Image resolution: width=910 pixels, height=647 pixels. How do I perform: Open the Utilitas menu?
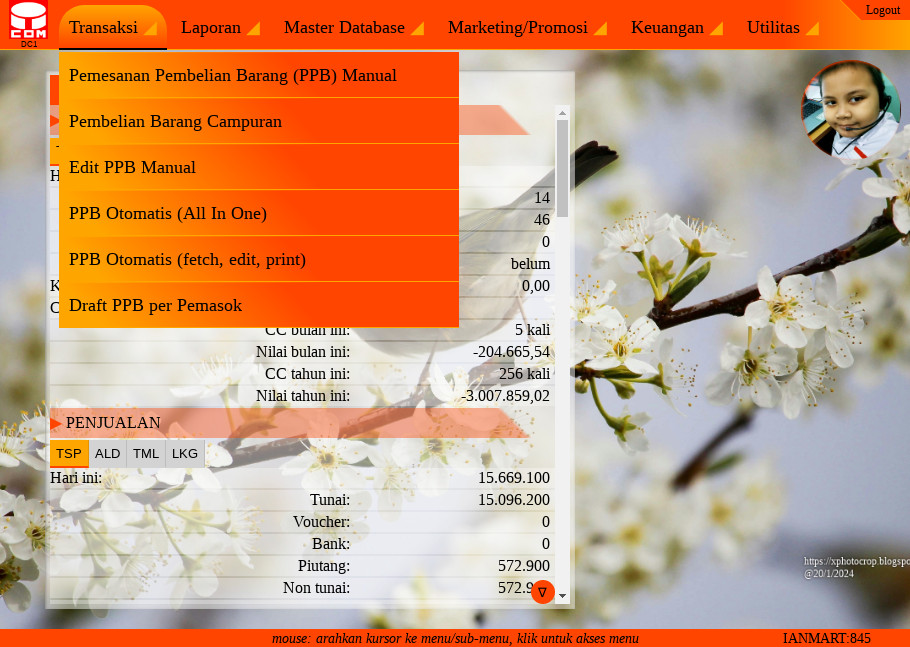point(782,28)
